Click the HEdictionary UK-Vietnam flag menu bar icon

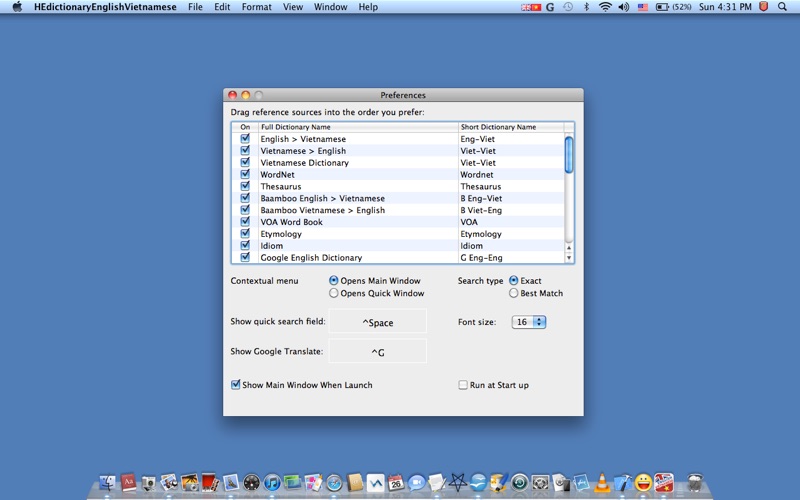(531, 7)
